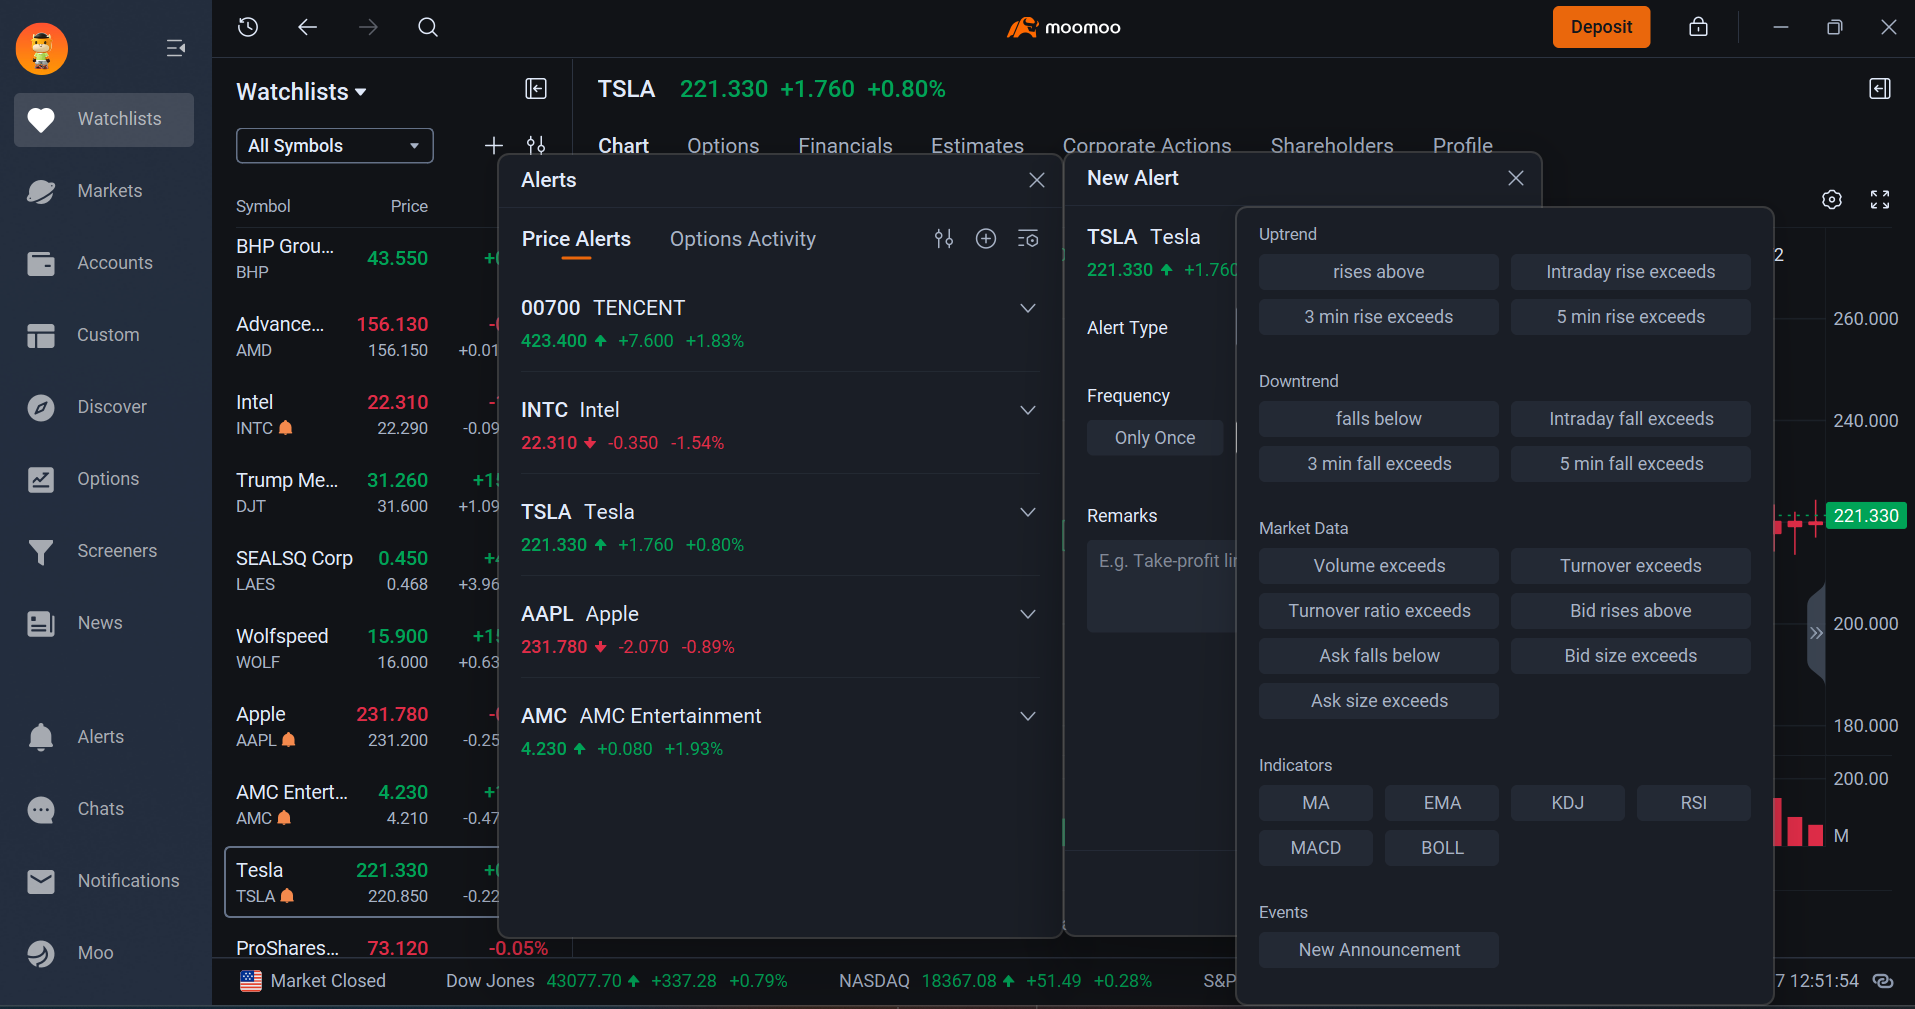Add a symbol with the plus icon
Screen dimensions: 1915x1009
493,146
